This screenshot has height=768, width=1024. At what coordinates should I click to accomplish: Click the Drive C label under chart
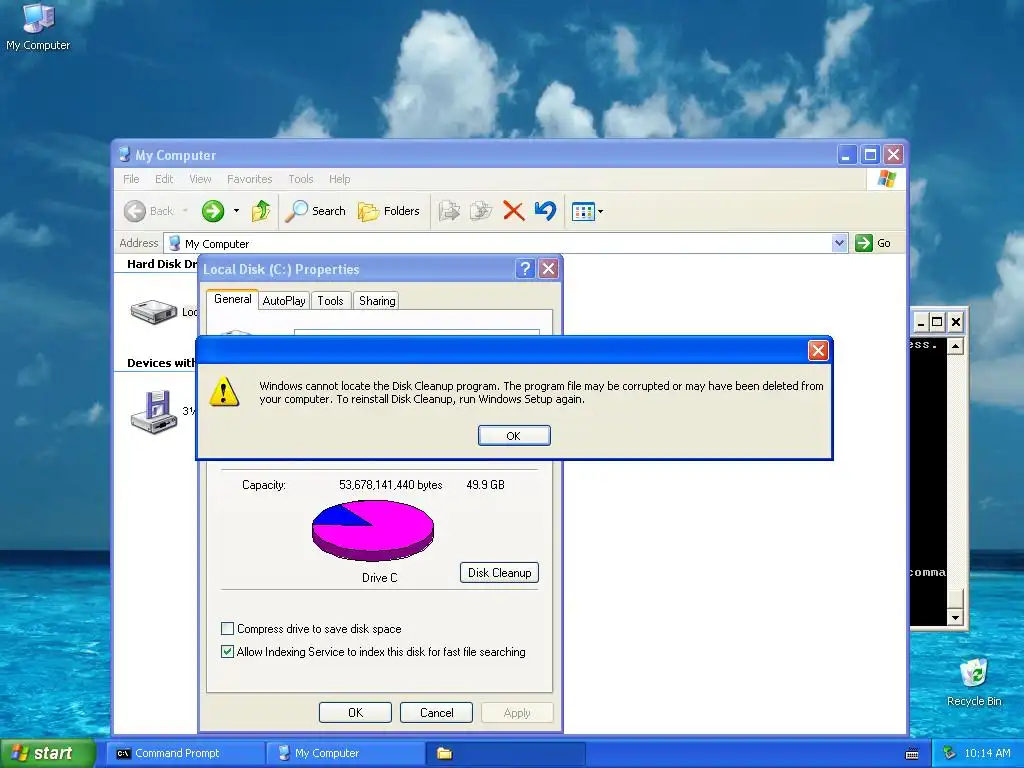coord(379,577)
